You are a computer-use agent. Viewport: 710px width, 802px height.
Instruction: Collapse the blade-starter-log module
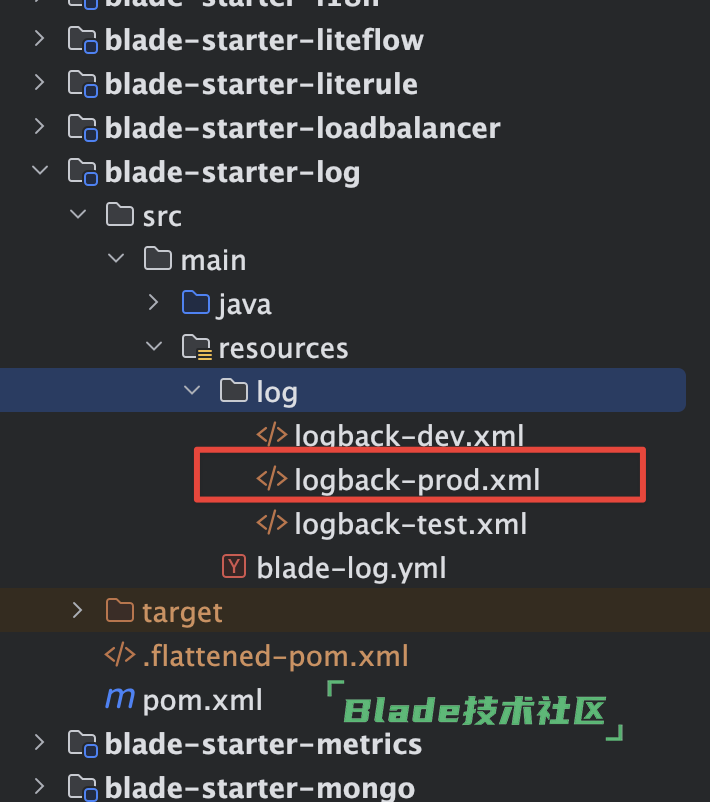[x=40, y=172]
